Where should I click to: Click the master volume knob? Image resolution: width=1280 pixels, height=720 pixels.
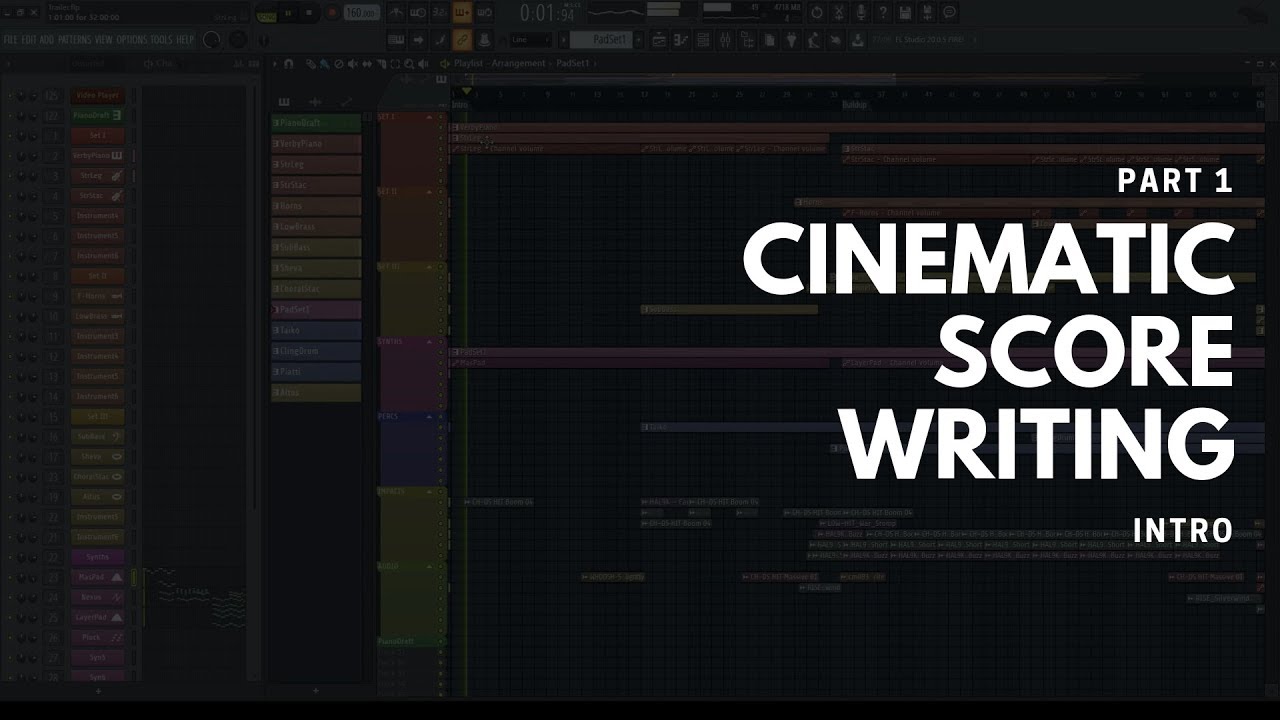click(x=211, y=40)
